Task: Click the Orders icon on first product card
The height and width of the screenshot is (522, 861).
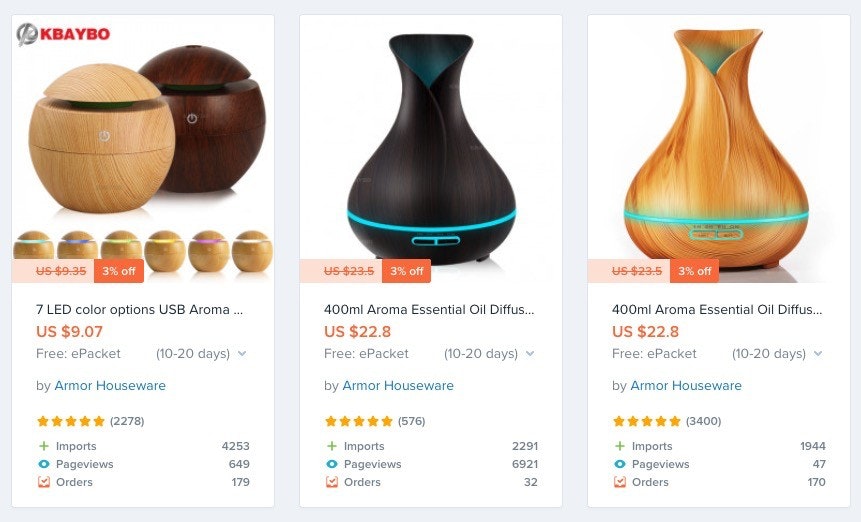Action: [44, 482]
